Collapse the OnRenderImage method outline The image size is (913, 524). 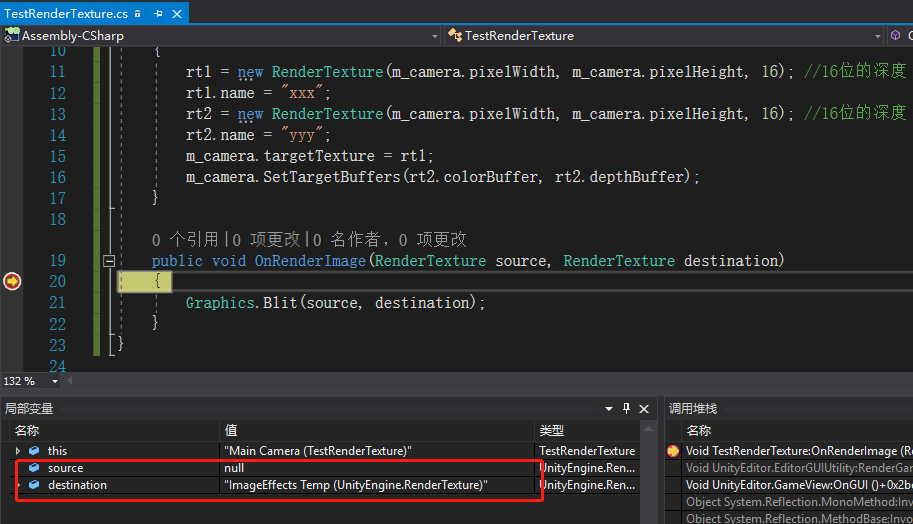(x=109, y=261)
